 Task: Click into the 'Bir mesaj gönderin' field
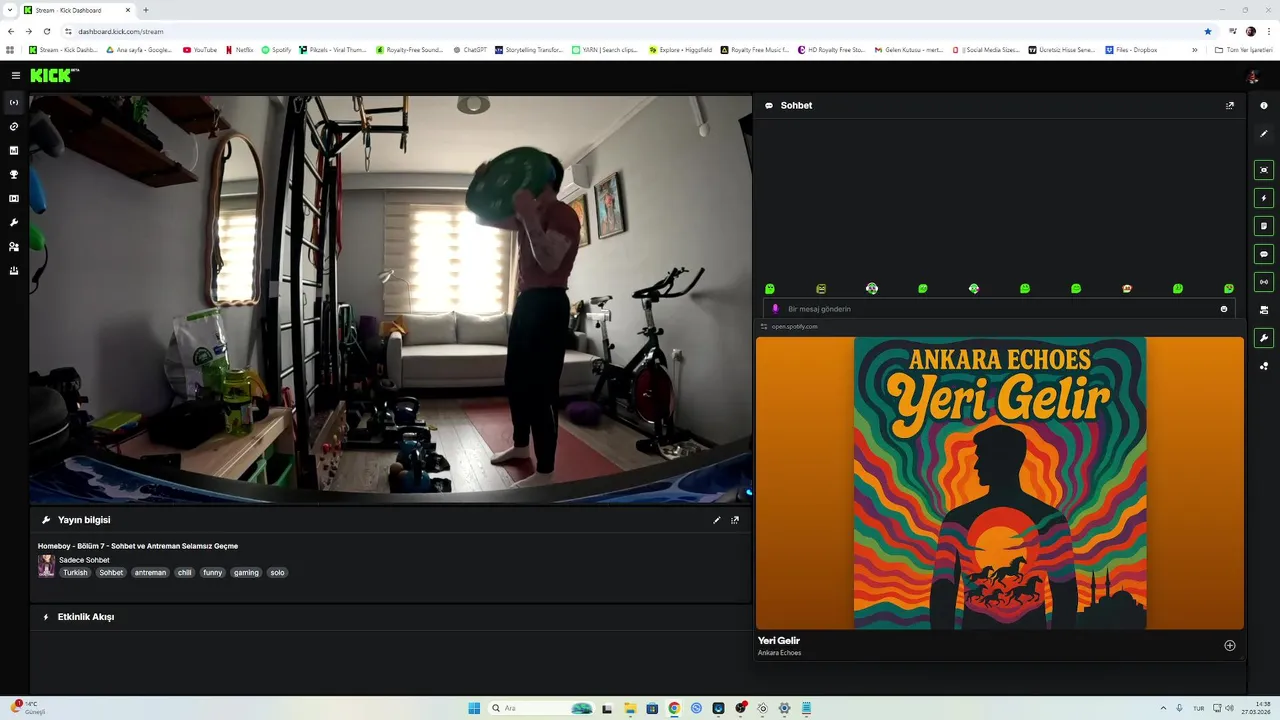[x=1000, y=309]
